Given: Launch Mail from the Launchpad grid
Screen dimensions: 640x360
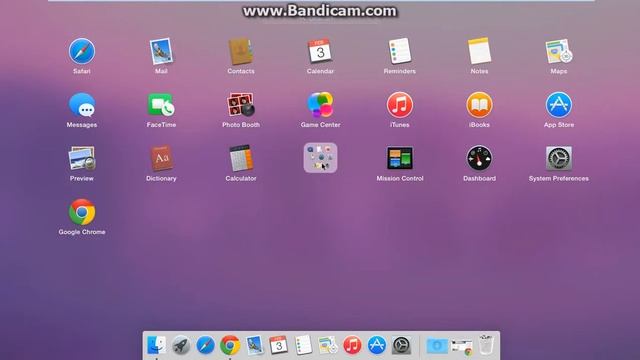Looking at the screenshot, I should coord(161,51).
